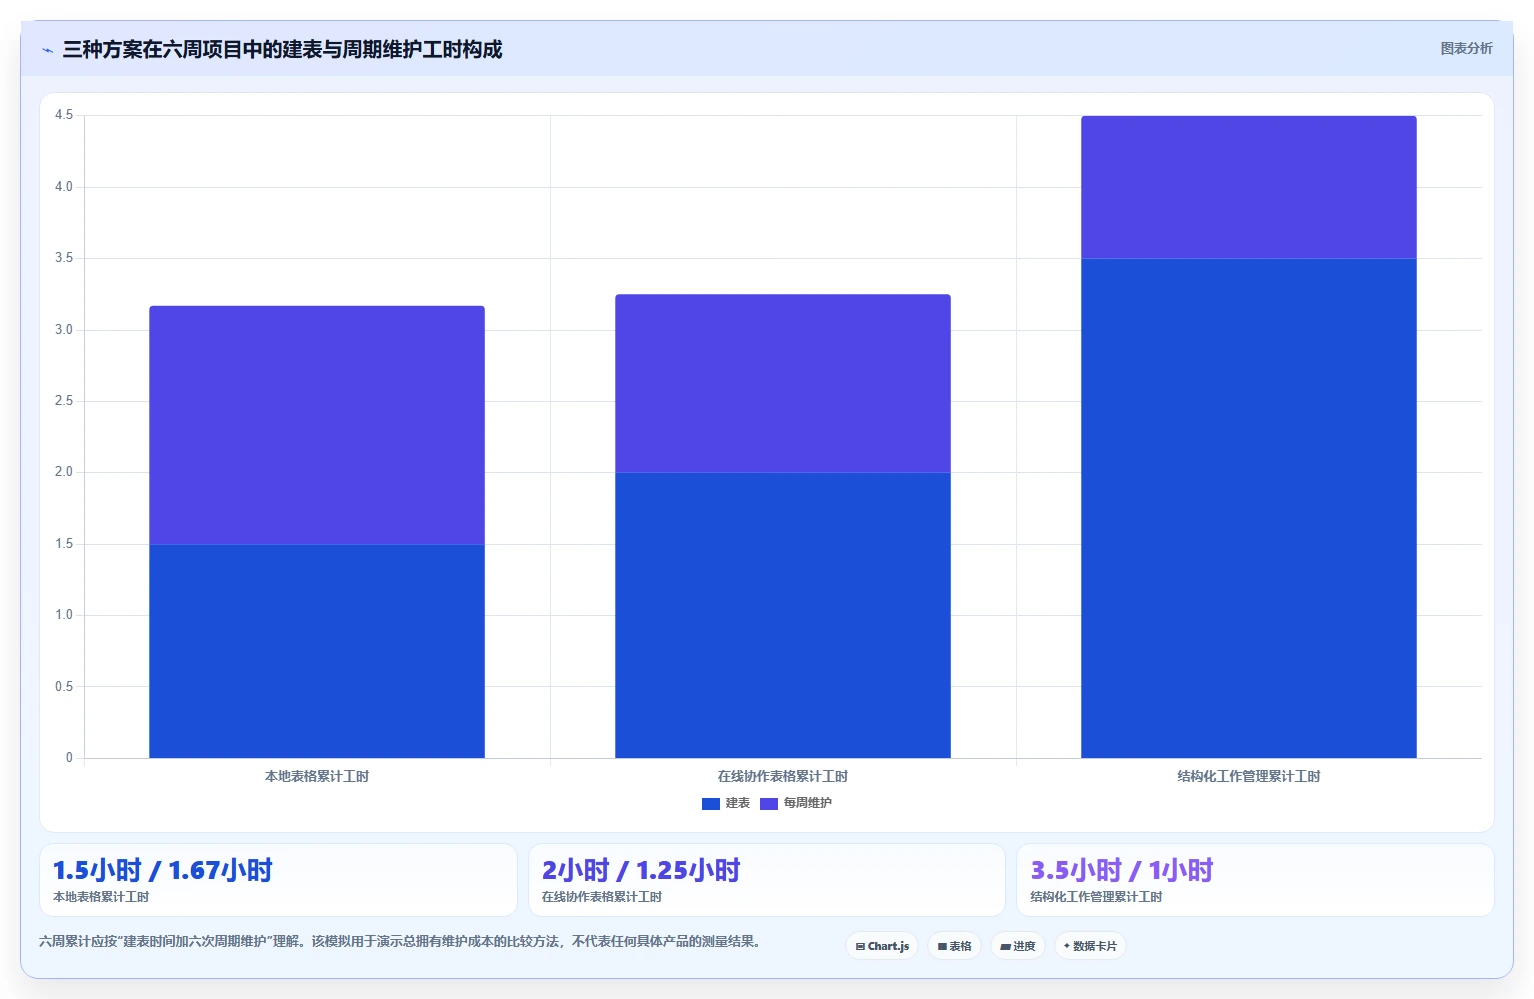The image size is (1534, 999).
Task: Open the 3.5小时 / 1小时 data card
Action: point(1255,880)
